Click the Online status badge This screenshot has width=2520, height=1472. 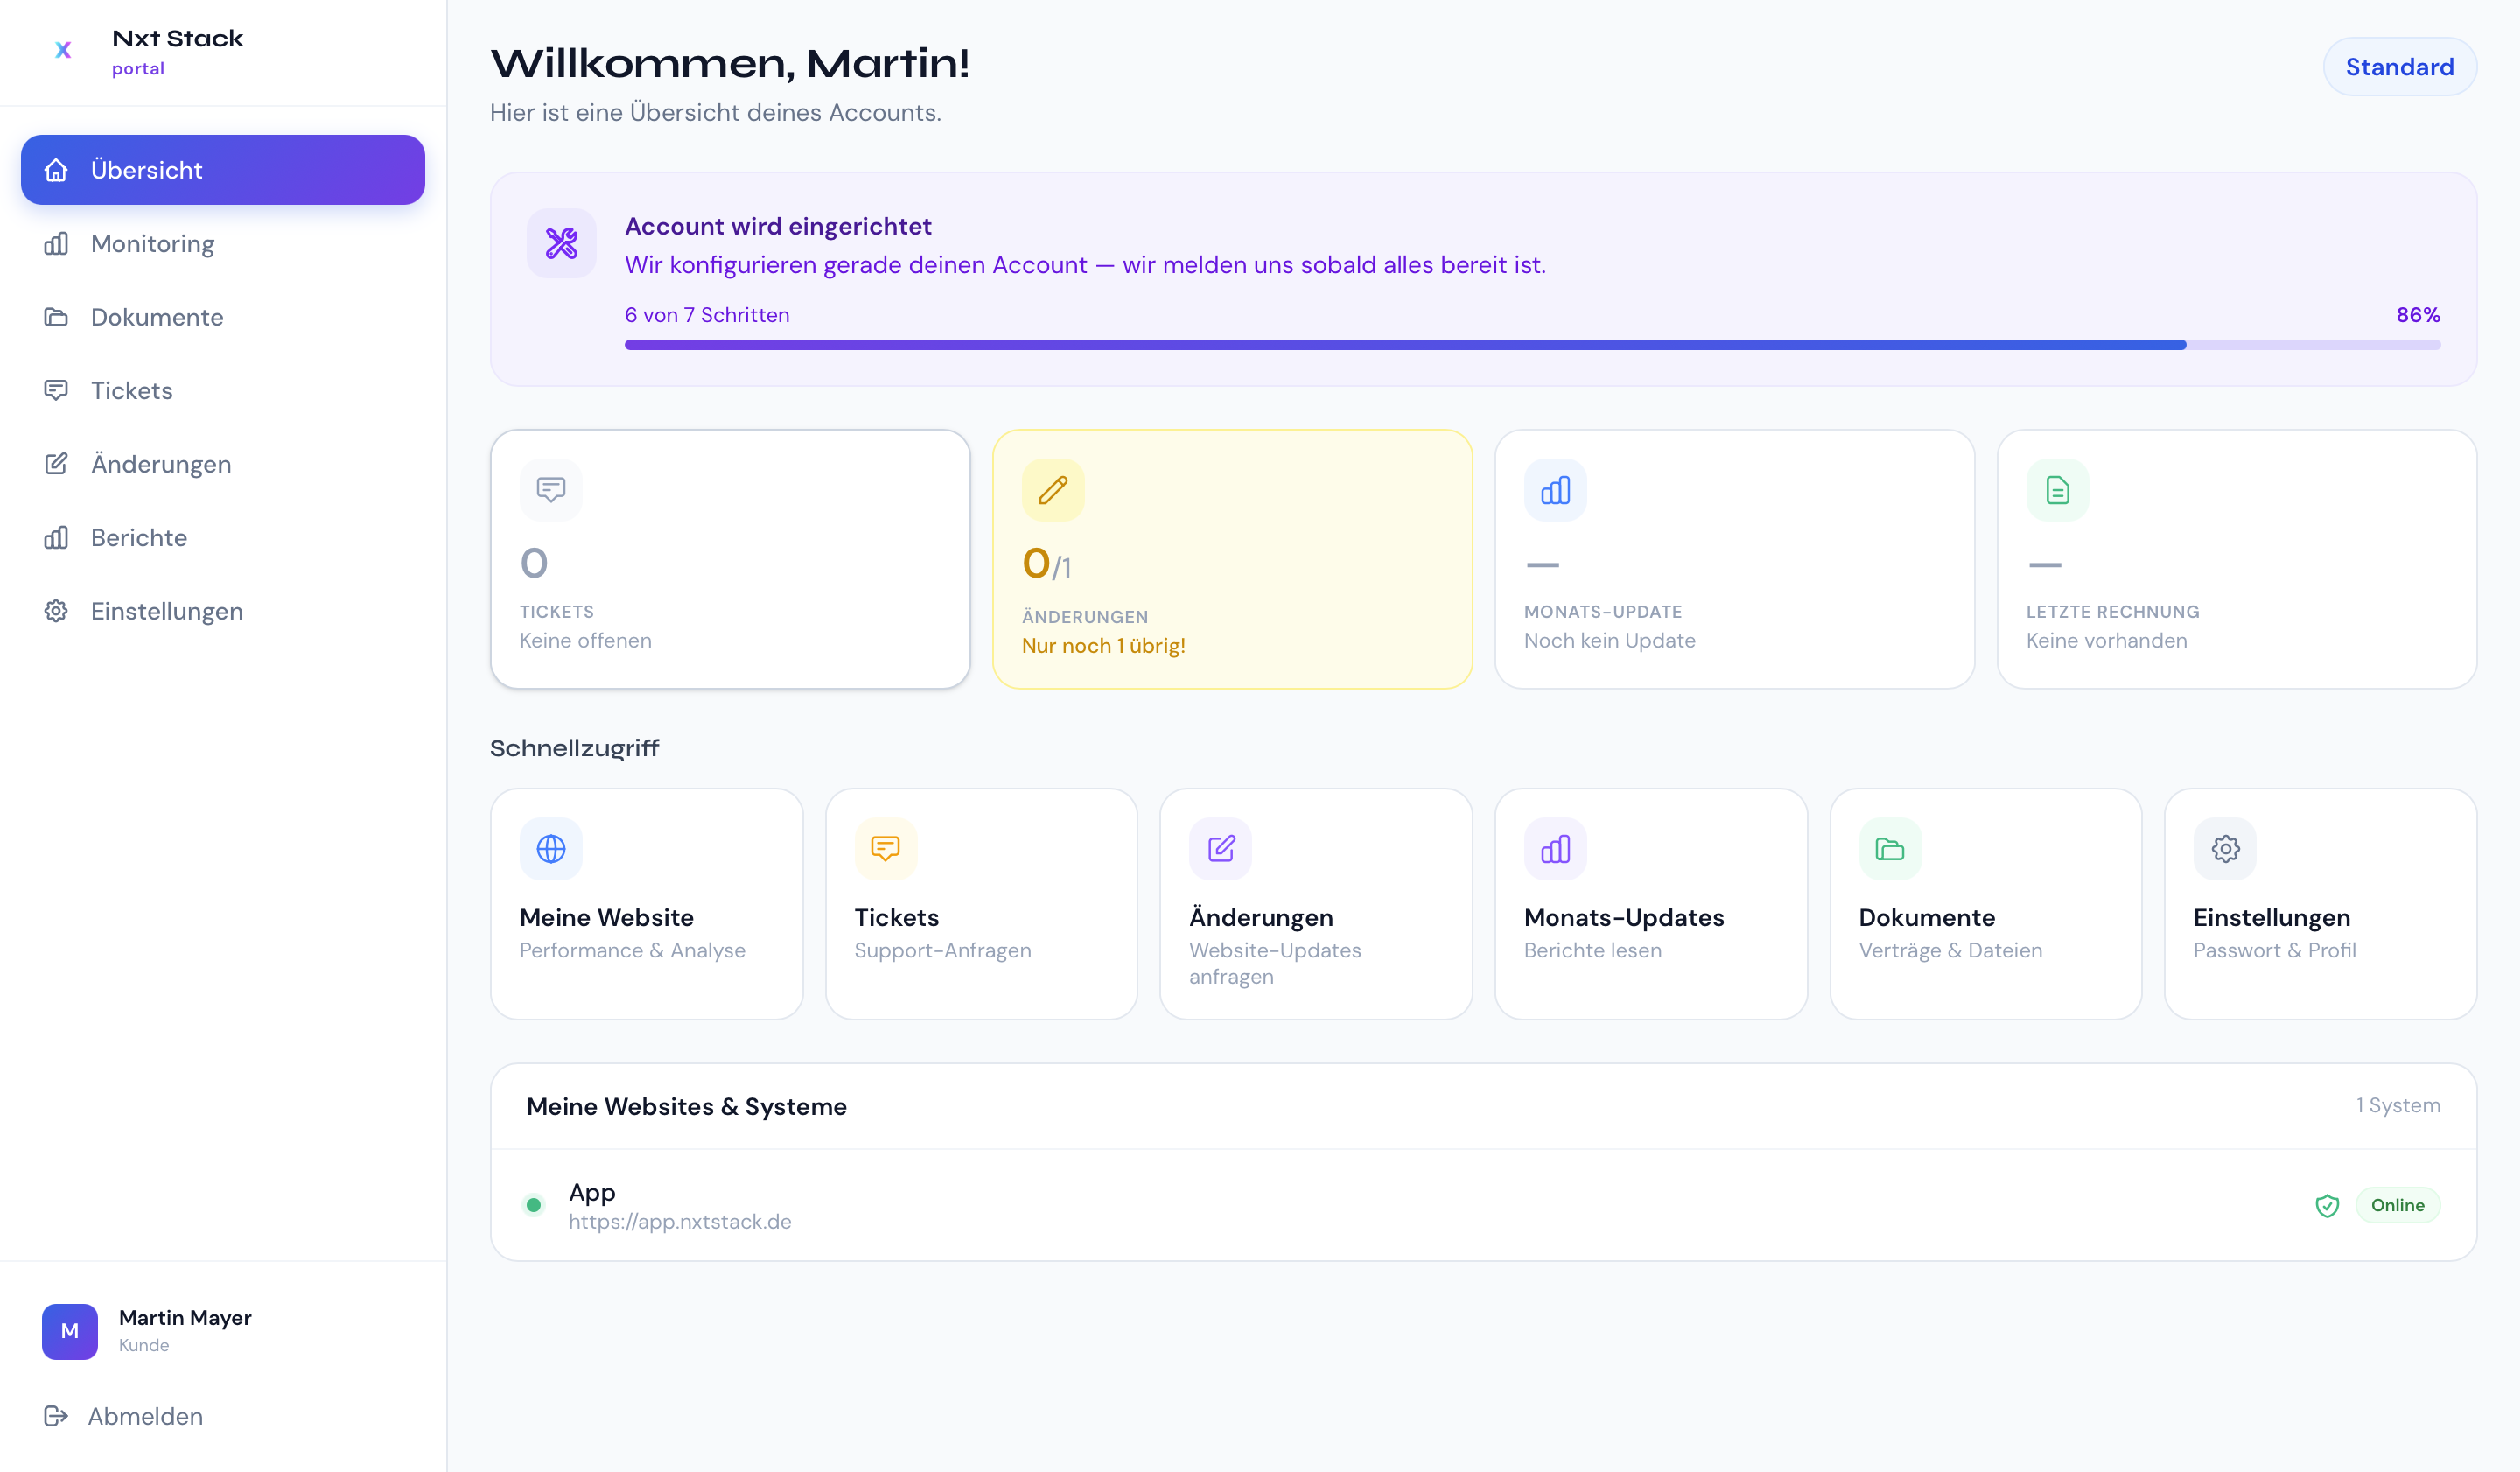pyautogui.click(x=2397, y=1205)
